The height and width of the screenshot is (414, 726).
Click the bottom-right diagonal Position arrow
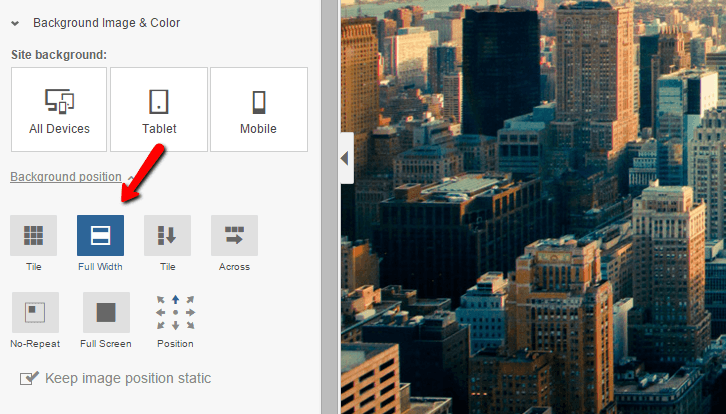click(x=190, y=326)
